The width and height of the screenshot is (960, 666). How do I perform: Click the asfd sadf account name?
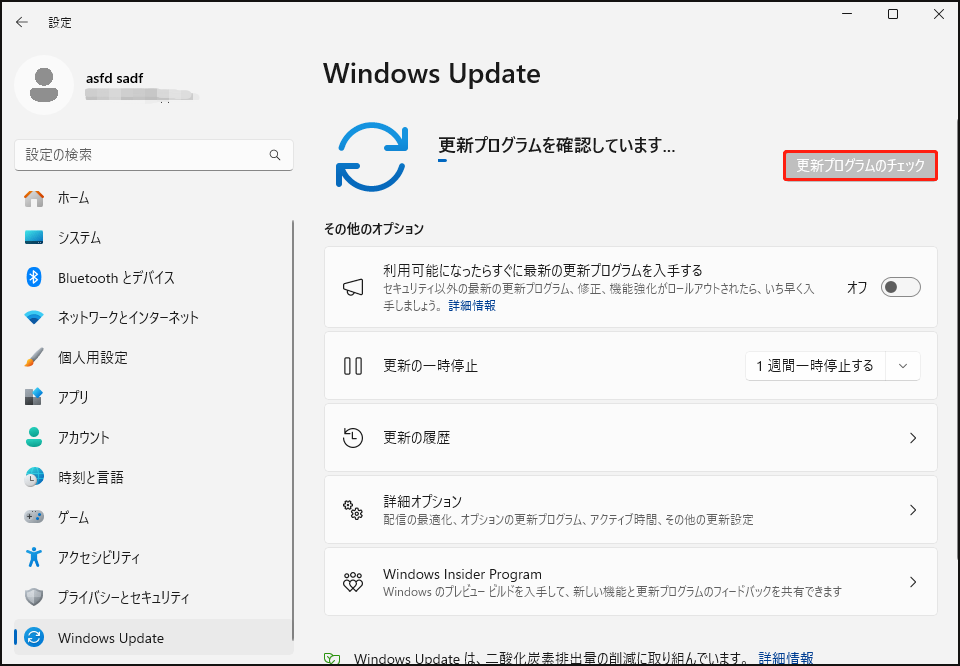tap(114, 78)
